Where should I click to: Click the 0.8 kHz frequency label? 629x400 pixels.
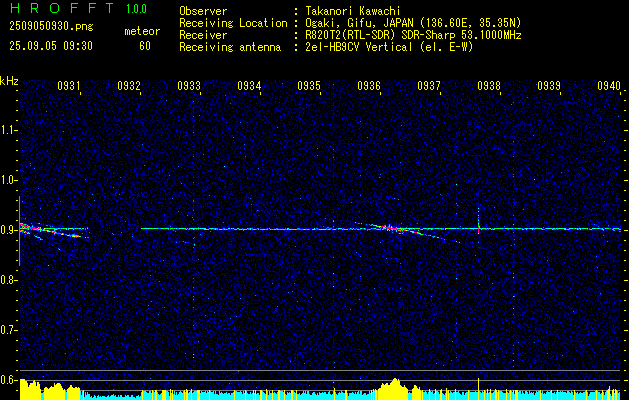[8, 280]
